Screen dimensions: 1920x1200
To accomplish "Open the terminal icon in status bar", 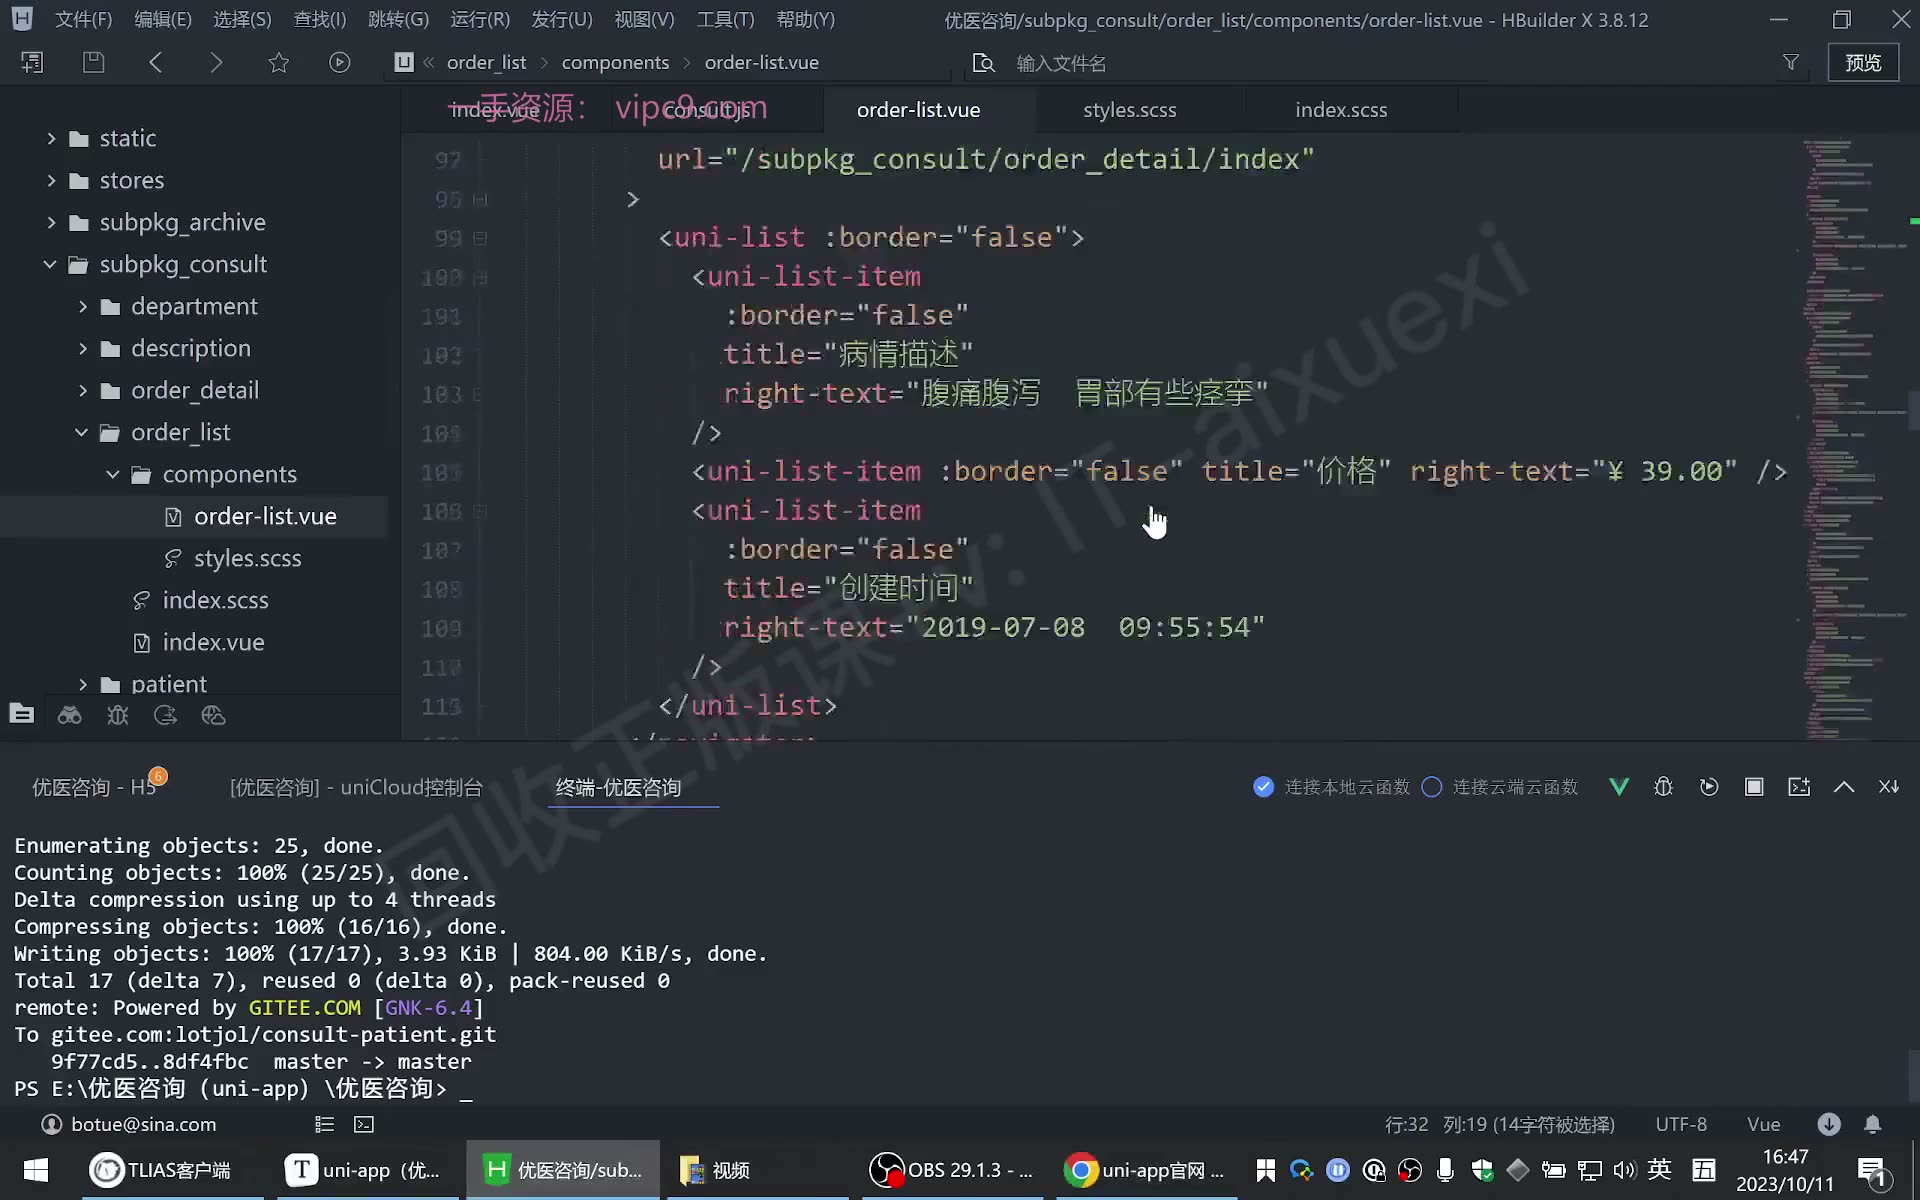I will tap(364, 1124).
